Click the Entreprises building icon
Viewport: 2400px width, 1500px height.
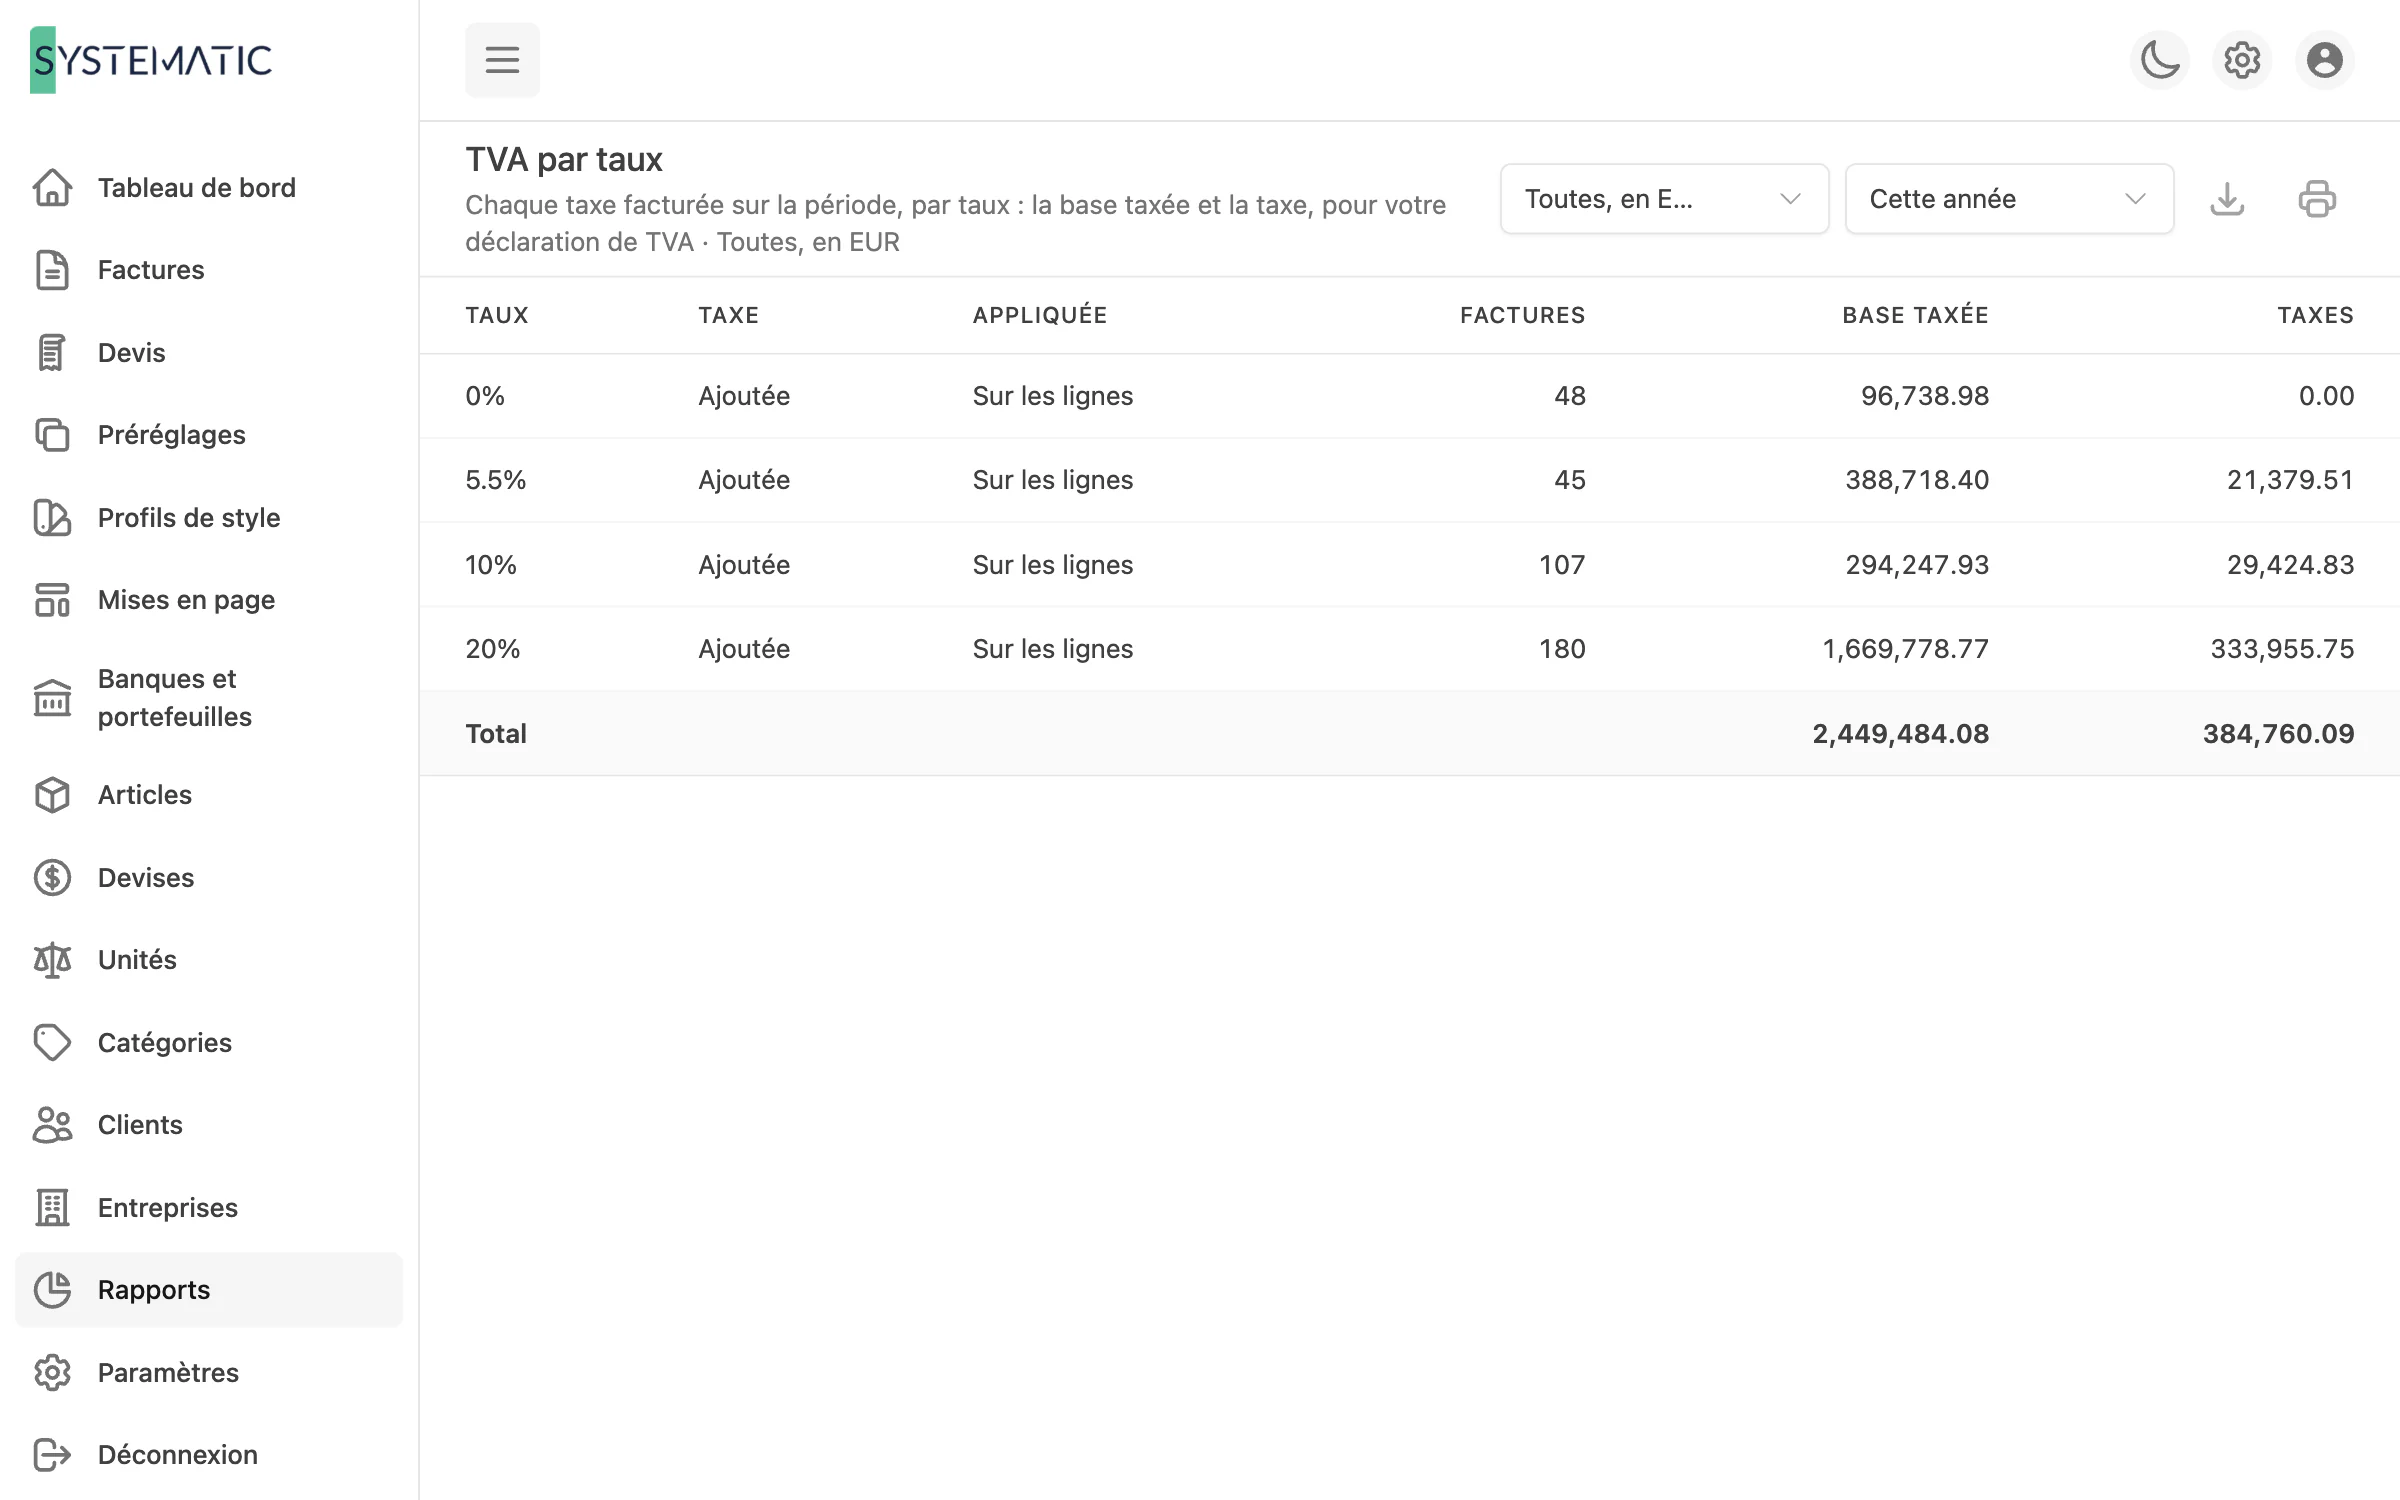(x=52, y=1208)
